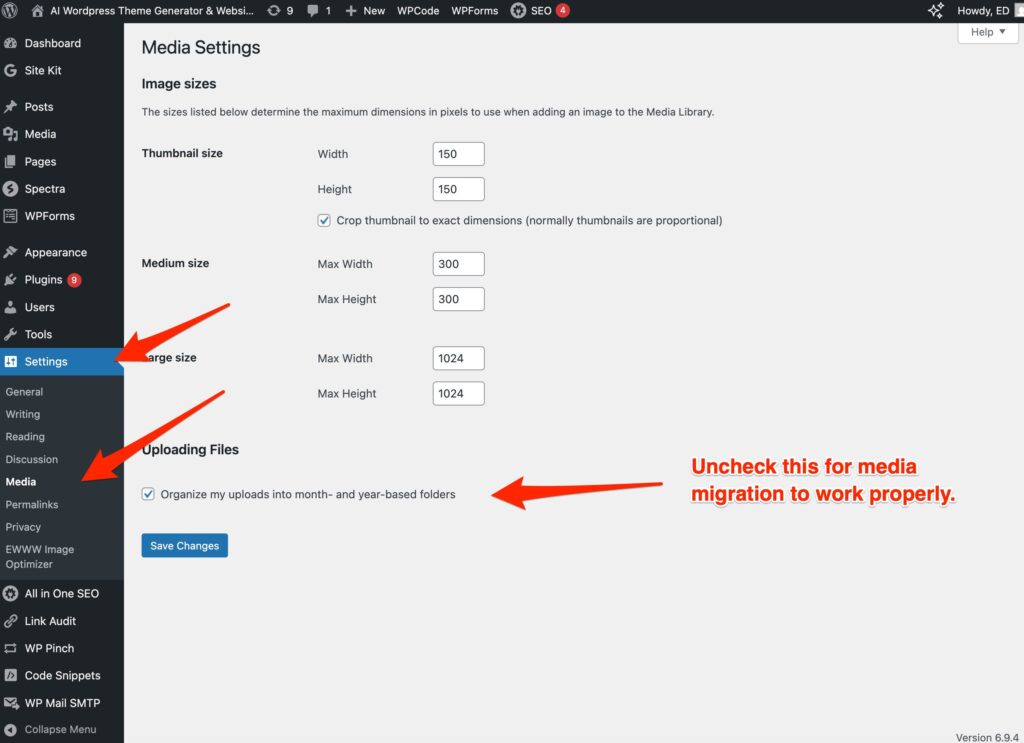Image resolution: width=1024 pixels, height=743 pixels.
Task: Click the Appearance paintbrush icon
Action: click(11, 253)
